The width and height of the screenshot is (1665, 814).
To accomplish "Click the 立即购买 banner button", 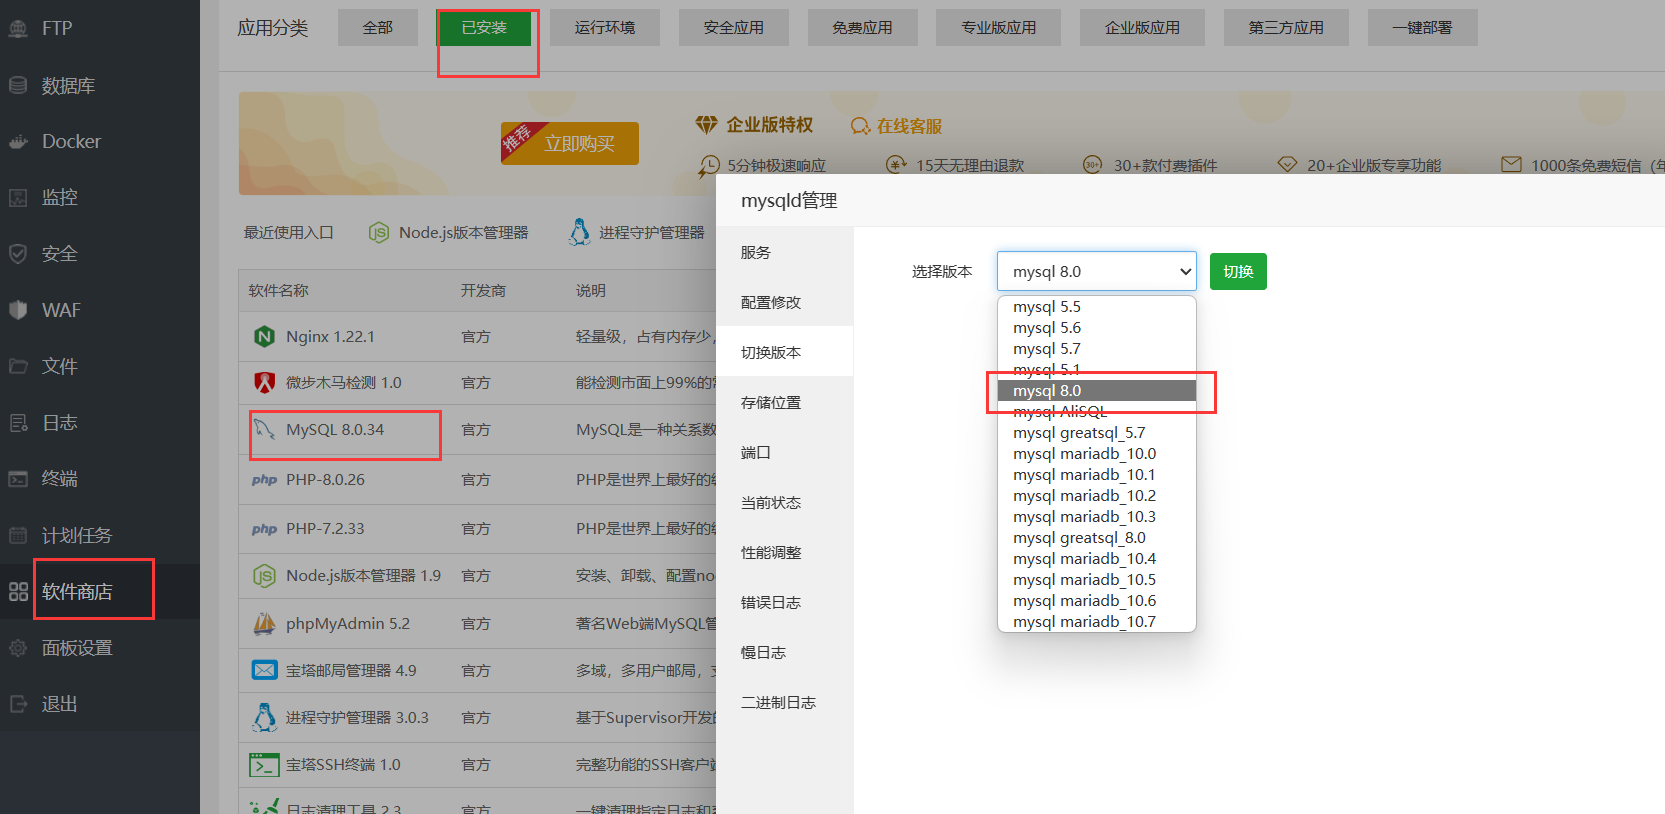I will (x=570, y=143).
